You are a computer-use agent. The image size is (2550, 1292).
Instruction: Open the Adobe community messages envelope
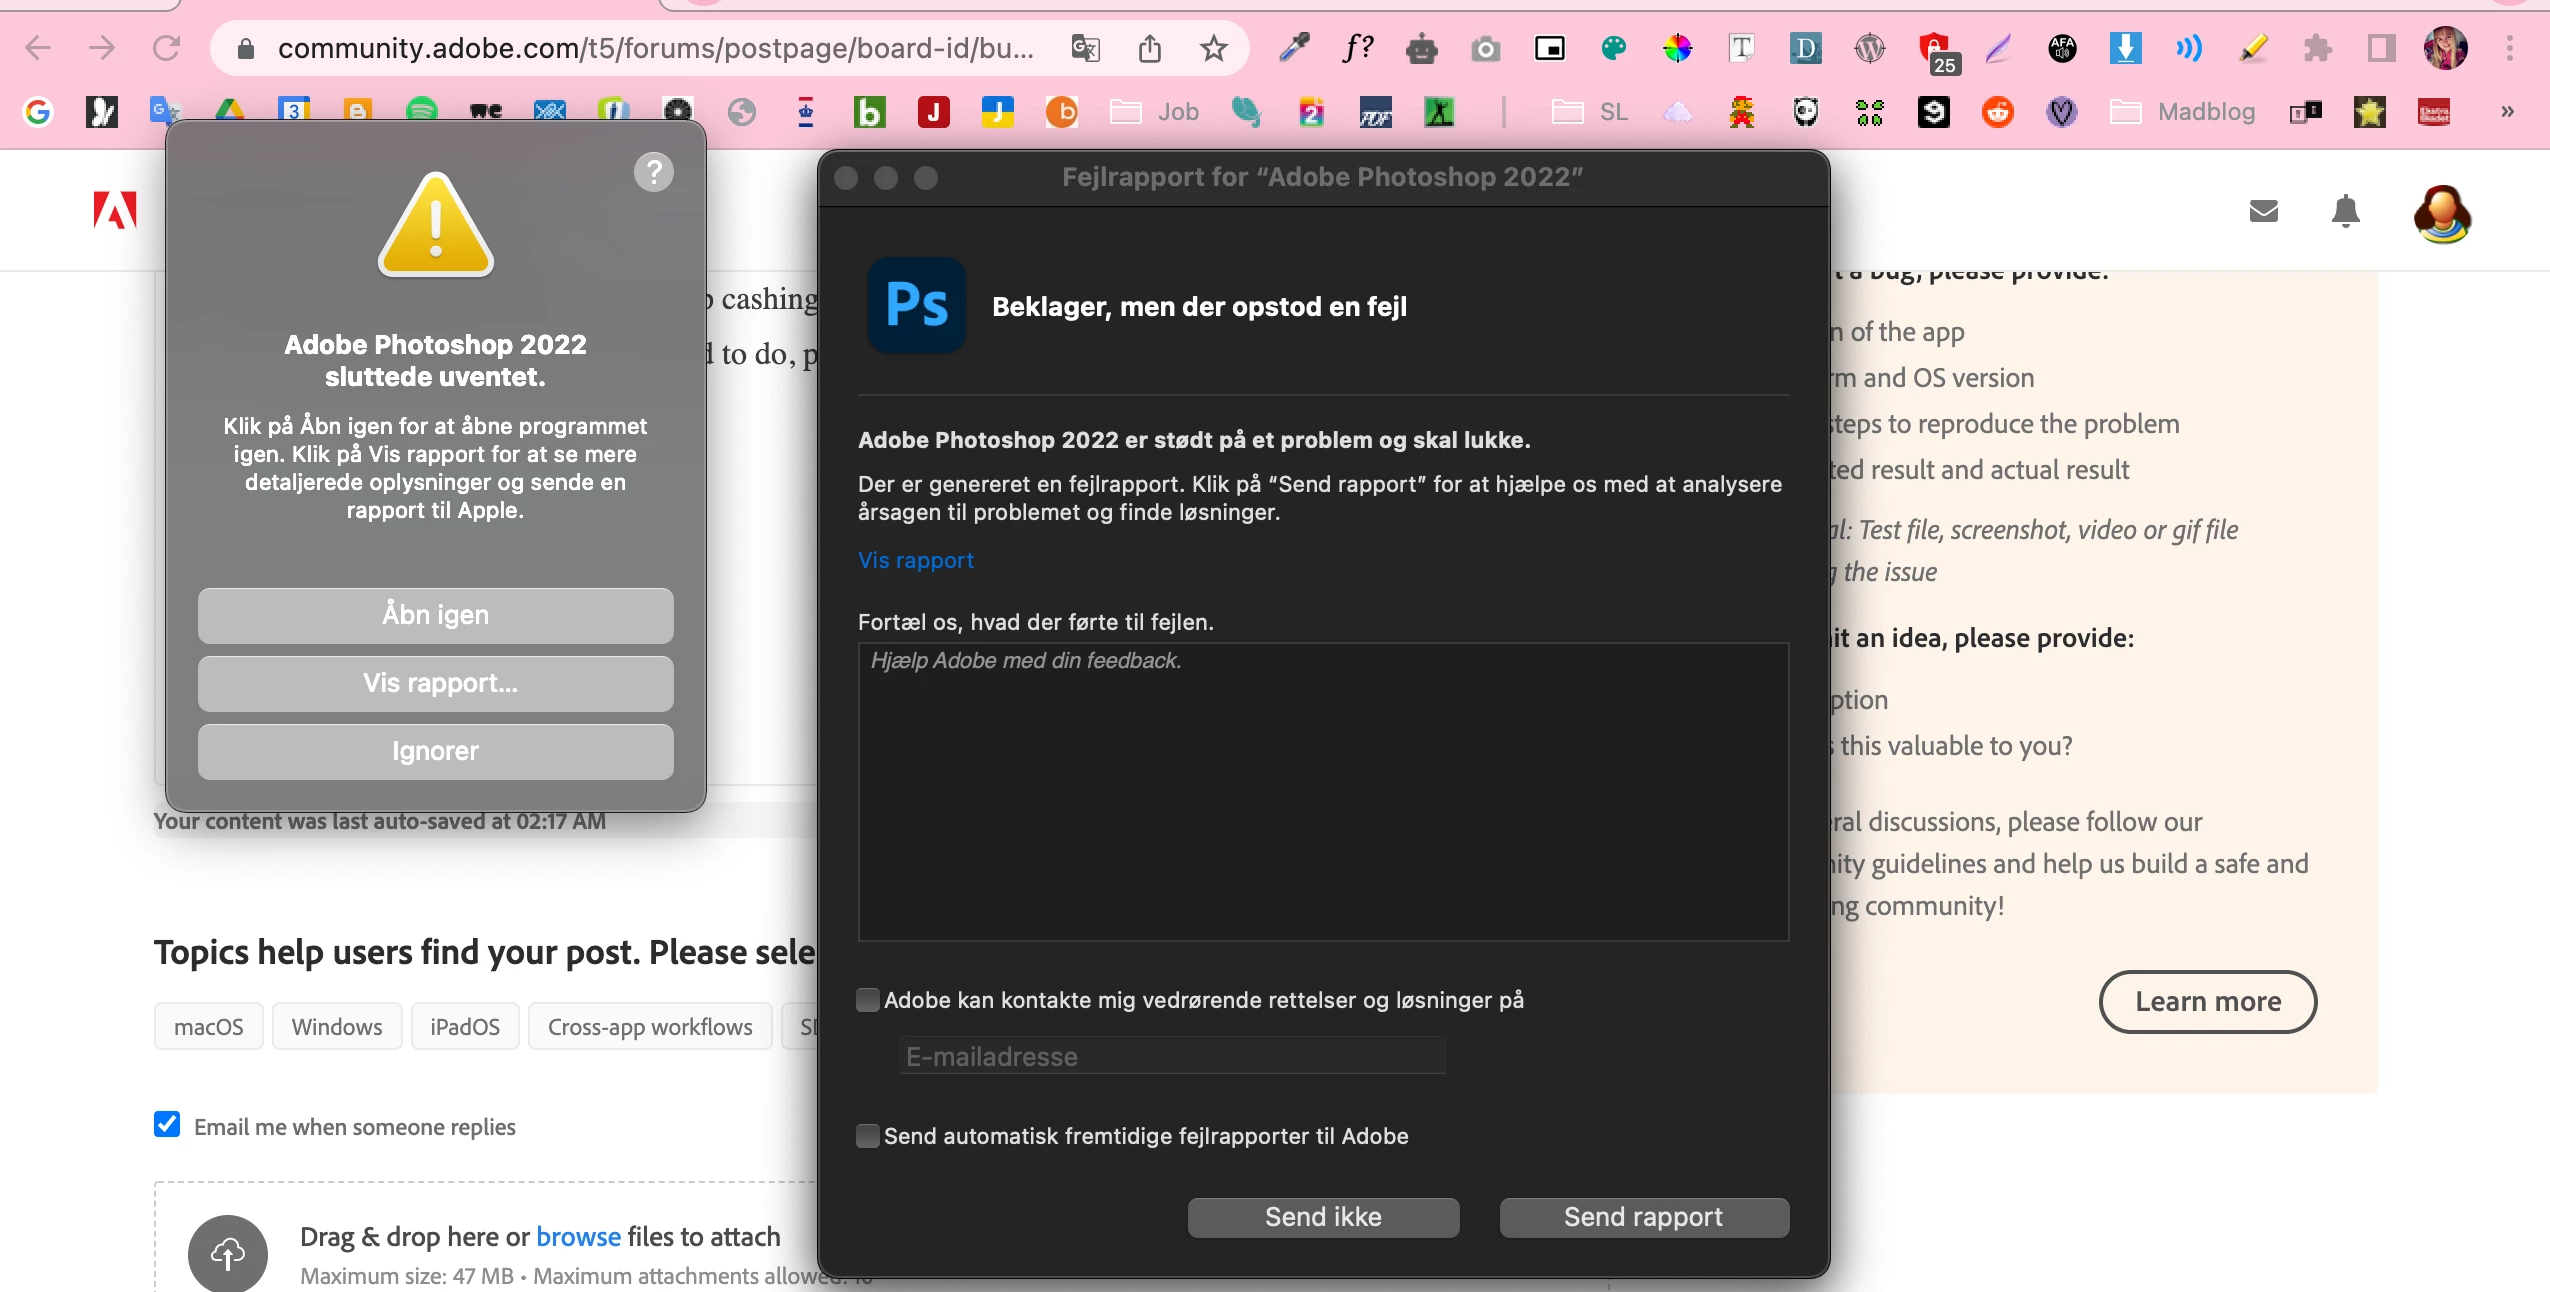[x=2264, y=211]
